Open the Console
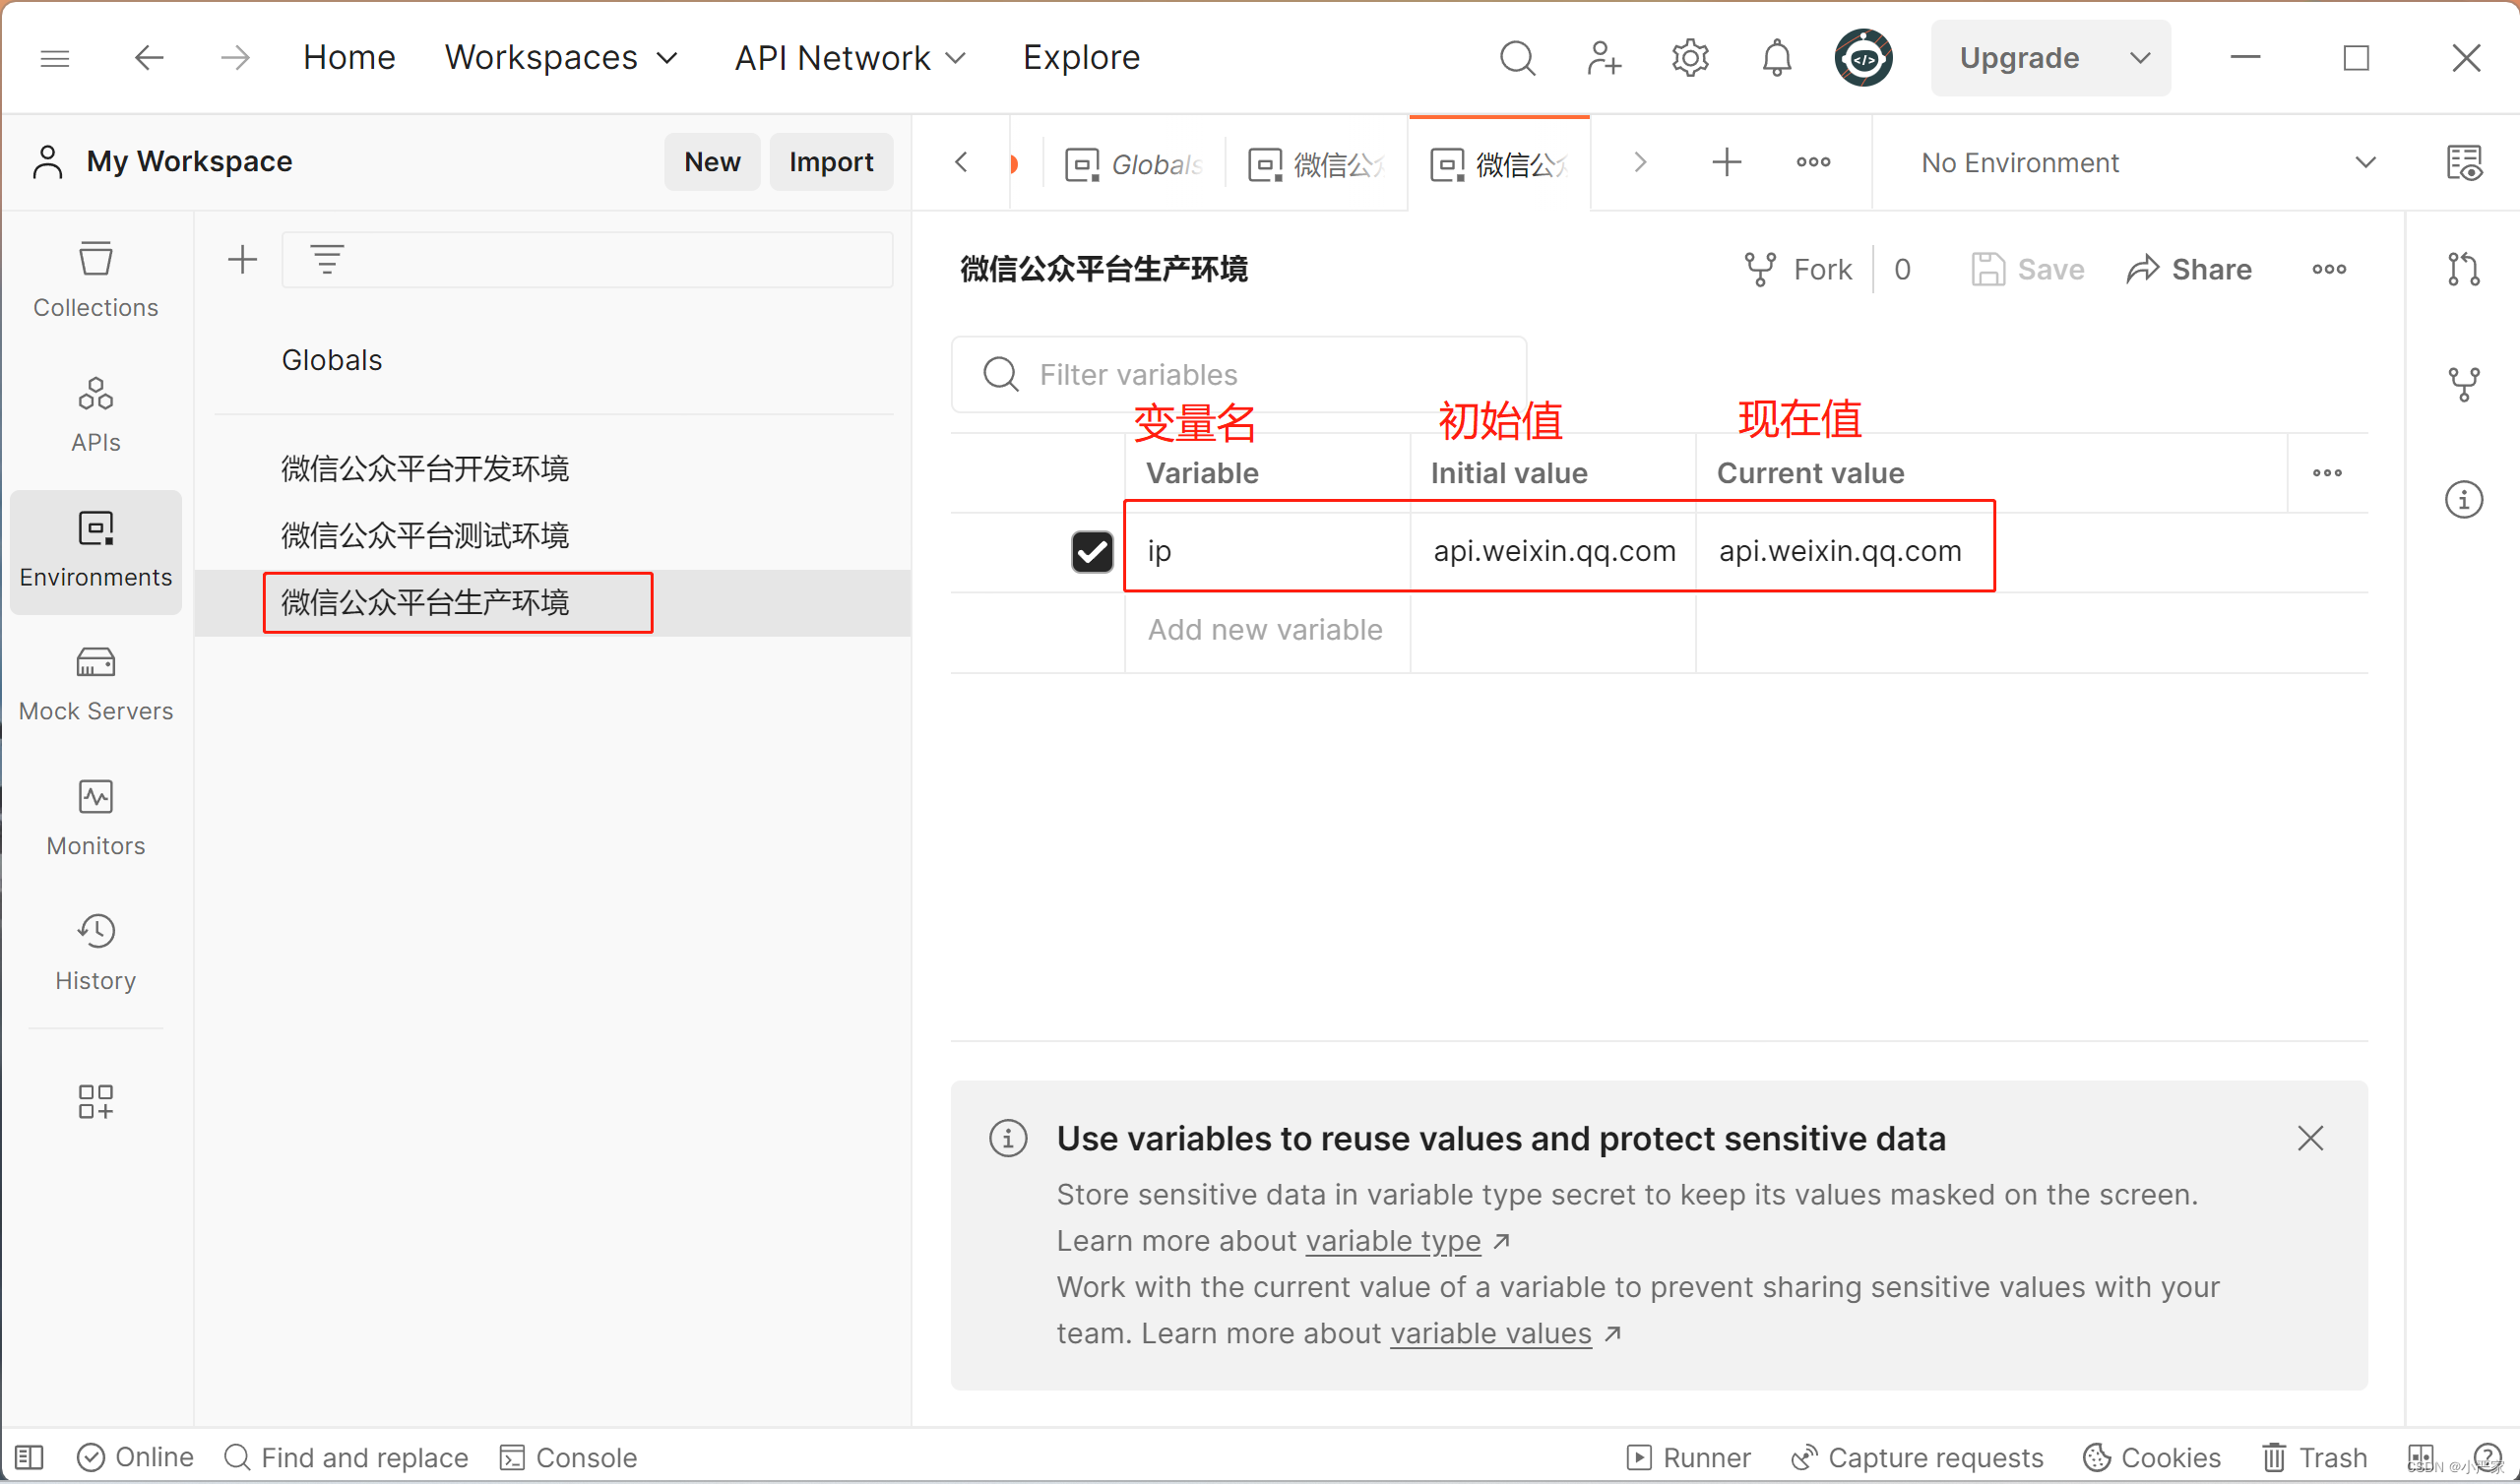This screenshot has width=2520, height=1484. coord(568,1457)
